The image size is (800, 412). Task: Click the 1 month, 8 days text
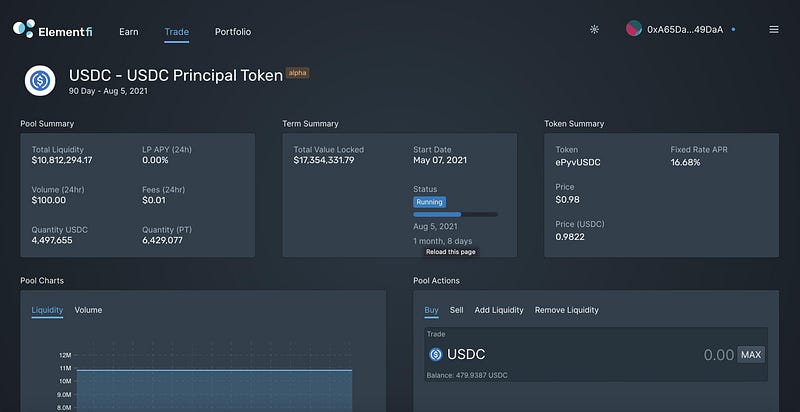[442, 241]
